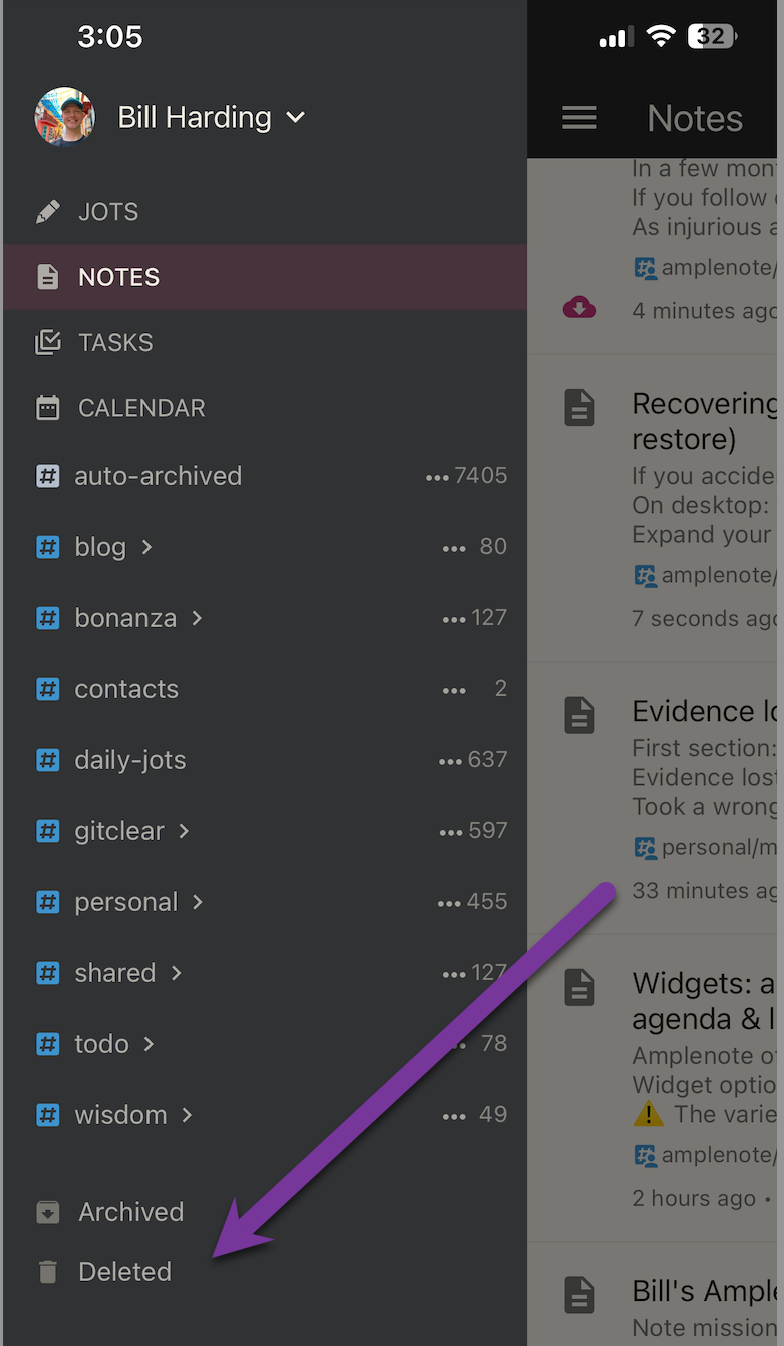Click the Archived box icon
Viewport: 784px width, 1346px height.
click(x=47, y=1211)
